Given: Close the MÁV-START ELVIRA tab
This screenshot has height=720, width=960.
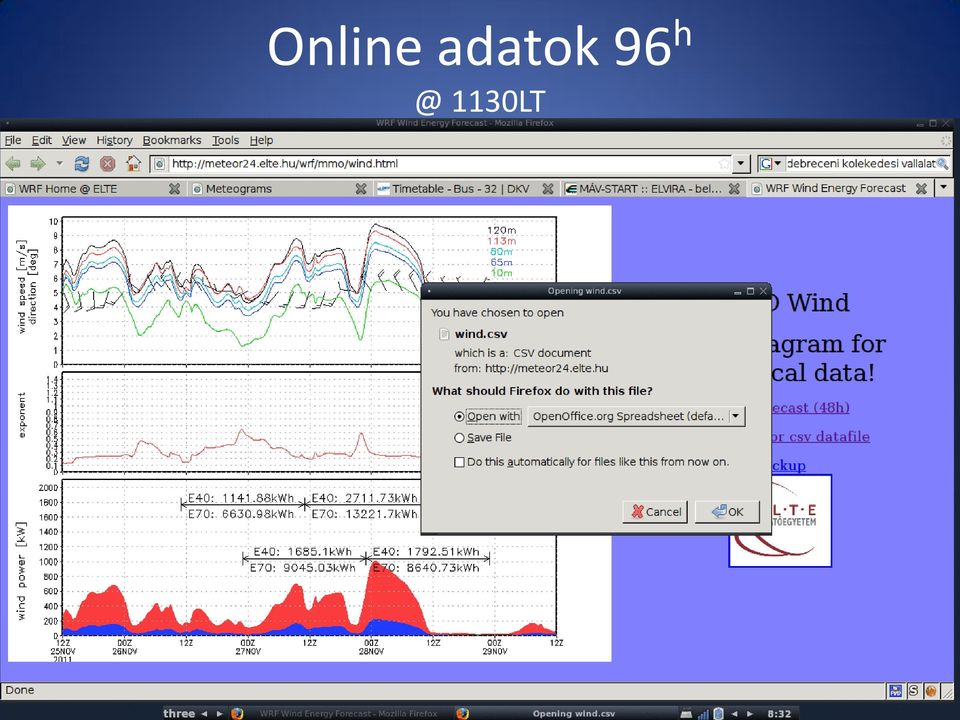Looking at the screenshot, I should (x=734, y=189).
